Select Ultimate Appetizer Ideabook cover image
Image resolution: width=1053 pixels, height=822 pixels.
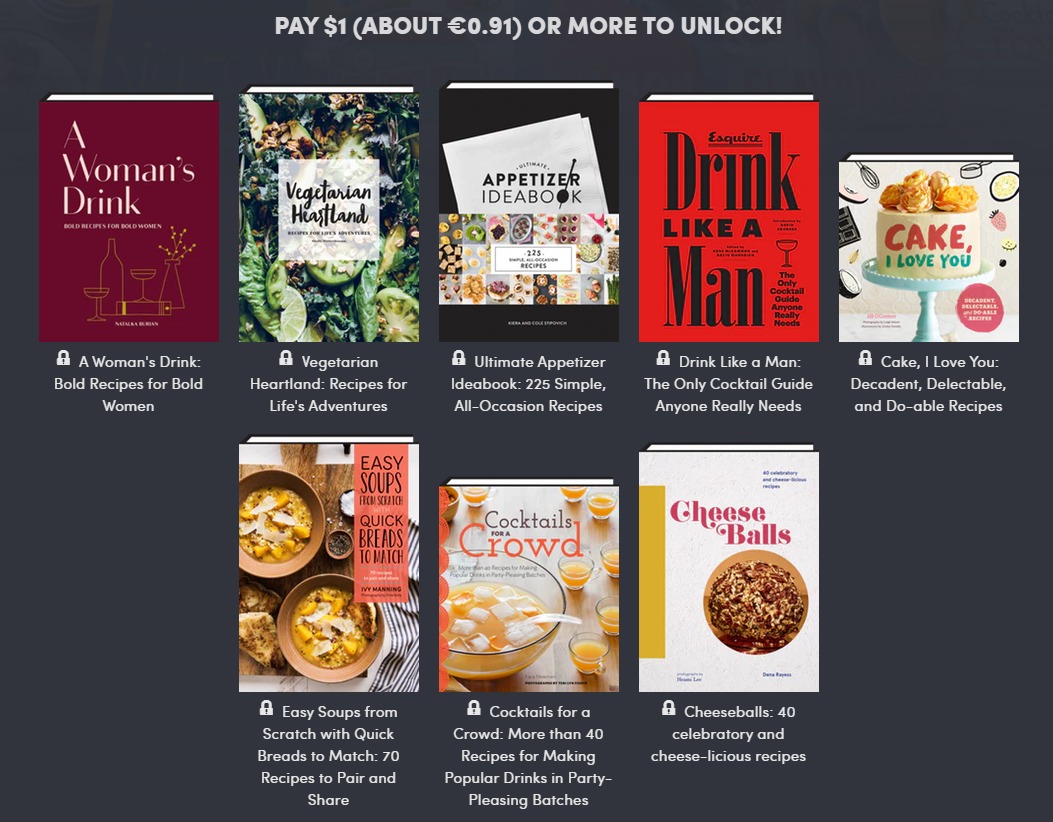(x=529, y=212)
